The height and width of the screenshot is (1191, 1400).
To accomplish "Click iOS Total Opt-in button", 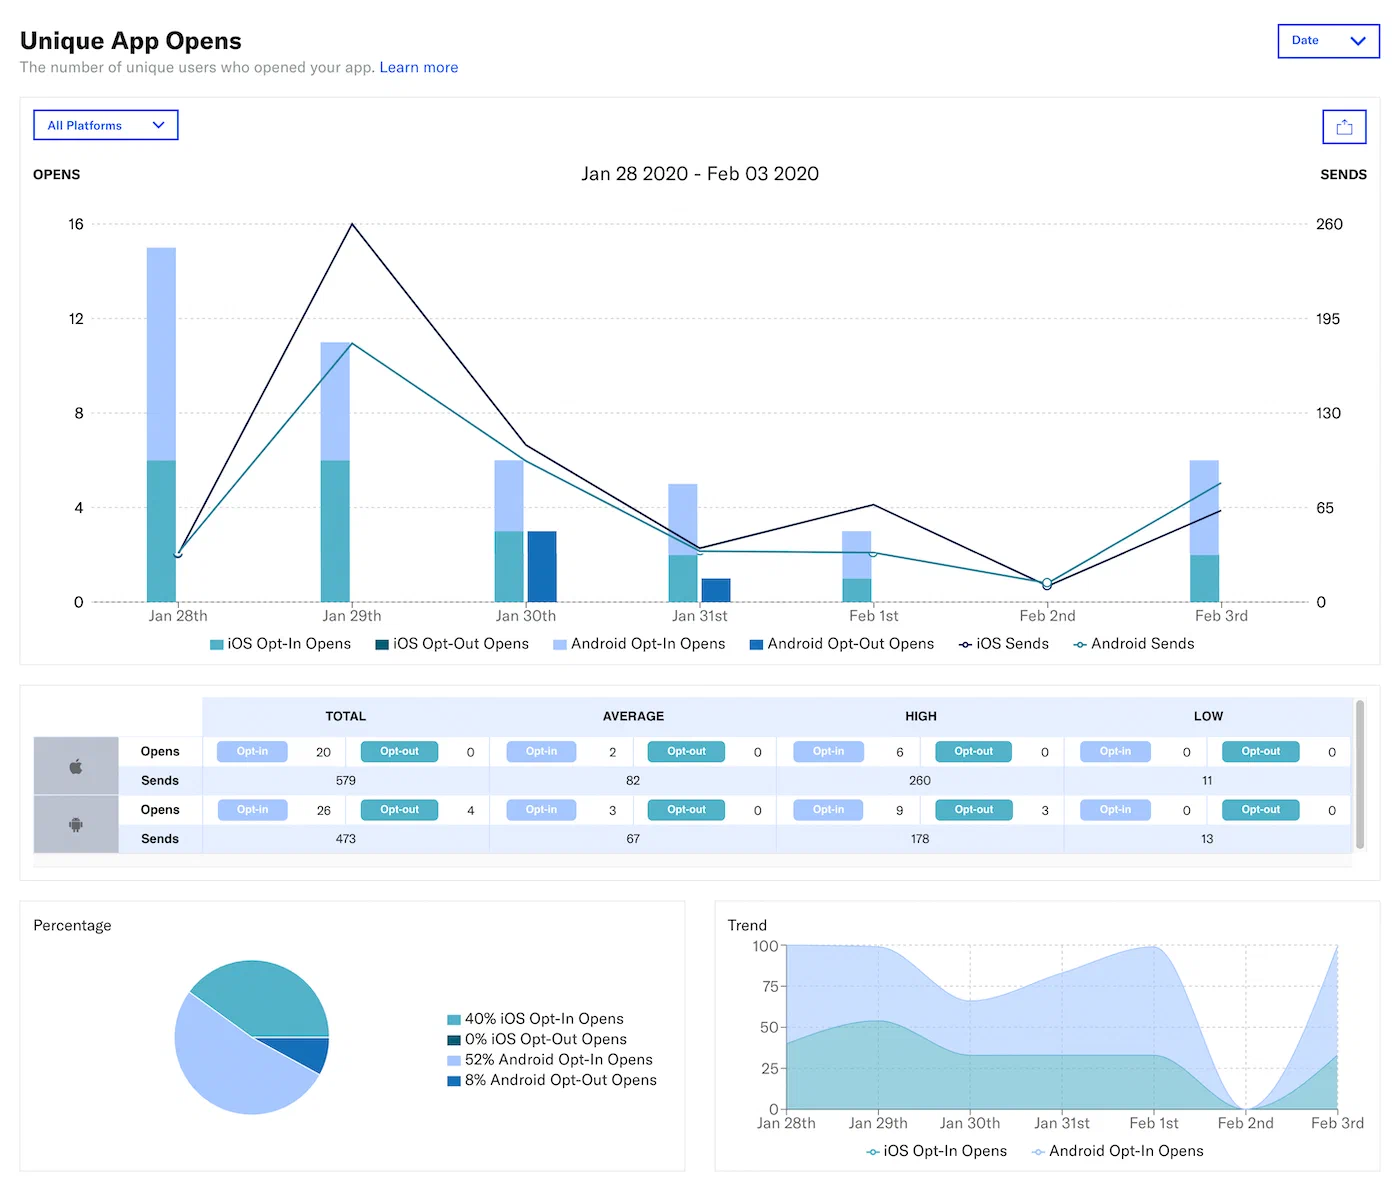I will (x=252, y=751).
